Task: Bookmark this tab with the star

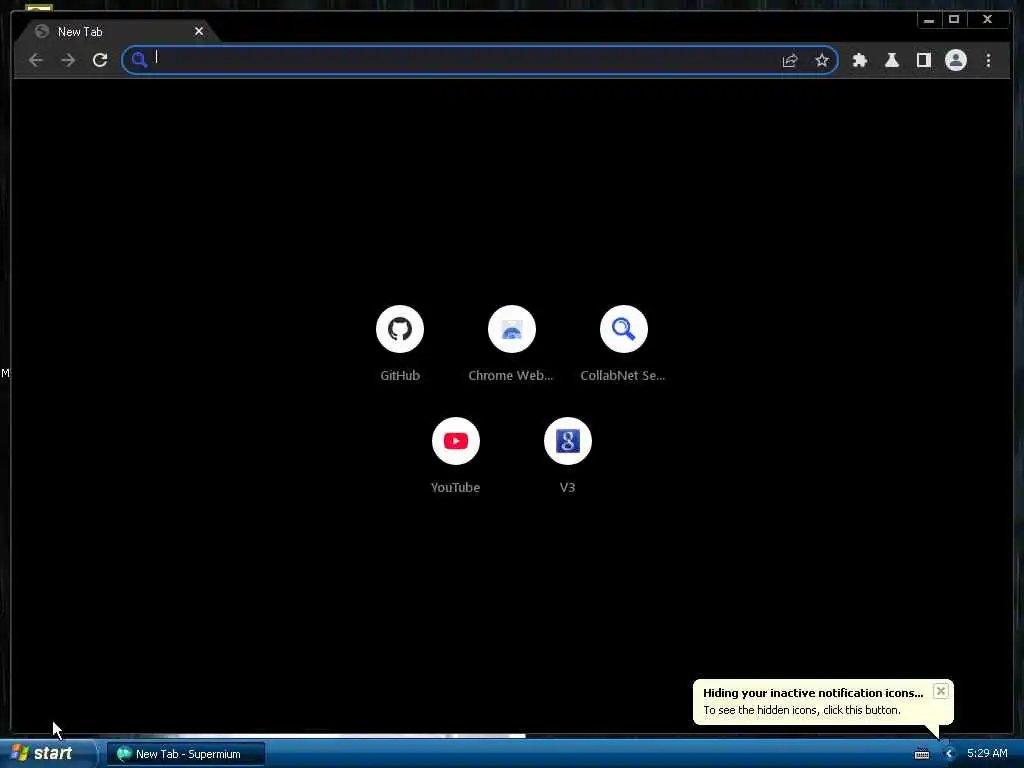Action: pos(822,61)
